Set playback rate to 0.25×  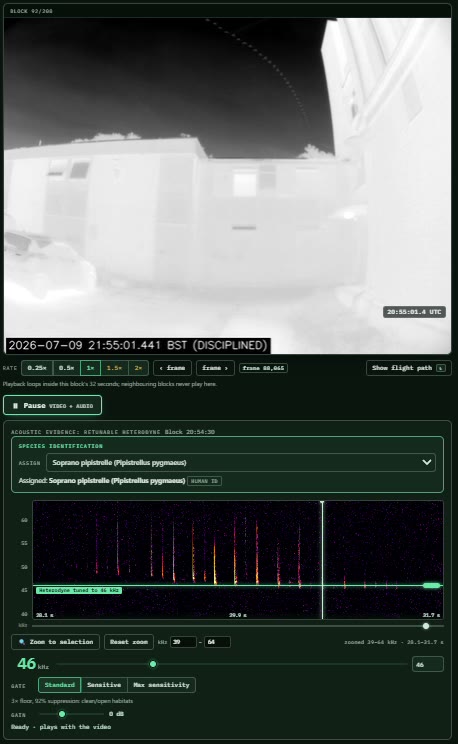click(x=37, y=368)
